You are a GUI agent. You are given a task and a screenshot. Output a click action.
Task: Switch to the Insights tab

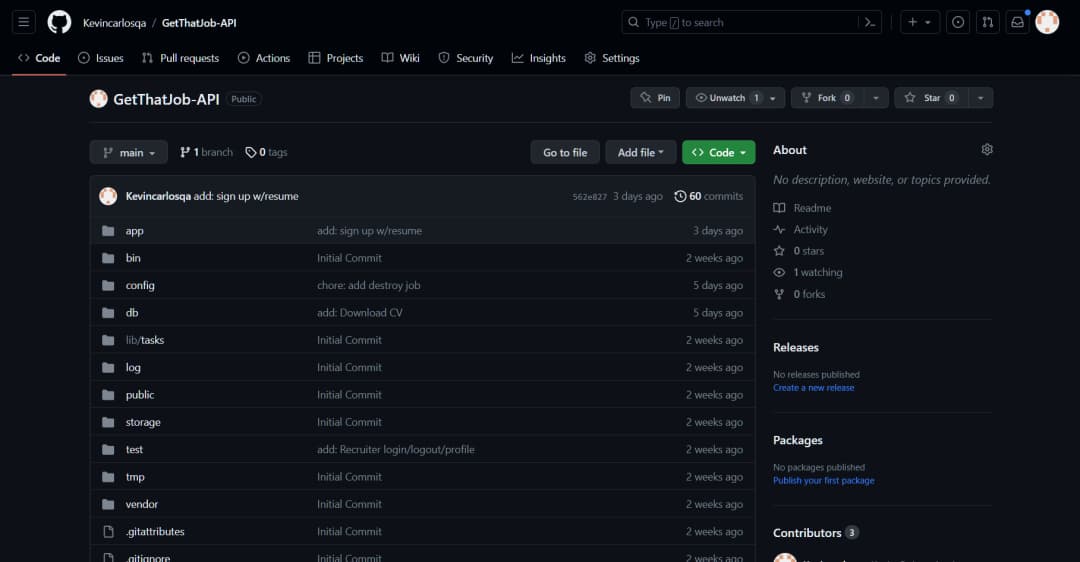pyautogui.click(x=539, y=58)
